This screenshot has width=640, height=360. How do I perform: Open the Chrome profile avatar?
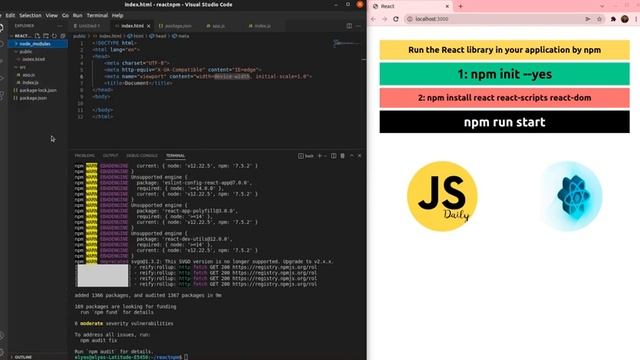[624, 19]
